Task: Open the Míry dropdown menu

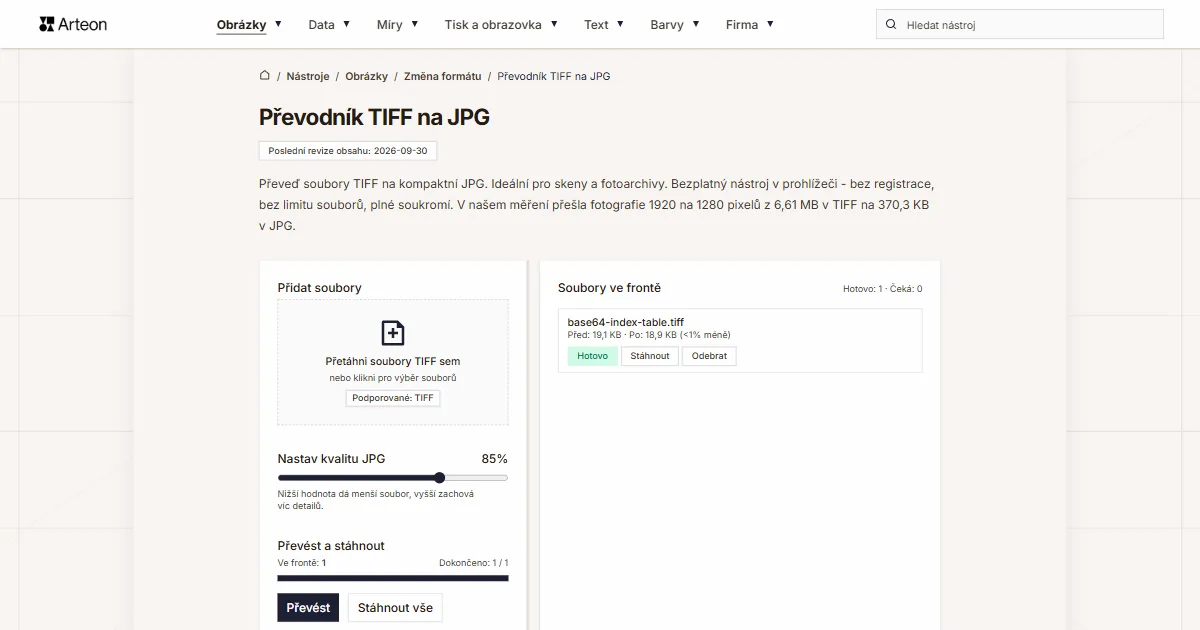Action: point(397,24)
